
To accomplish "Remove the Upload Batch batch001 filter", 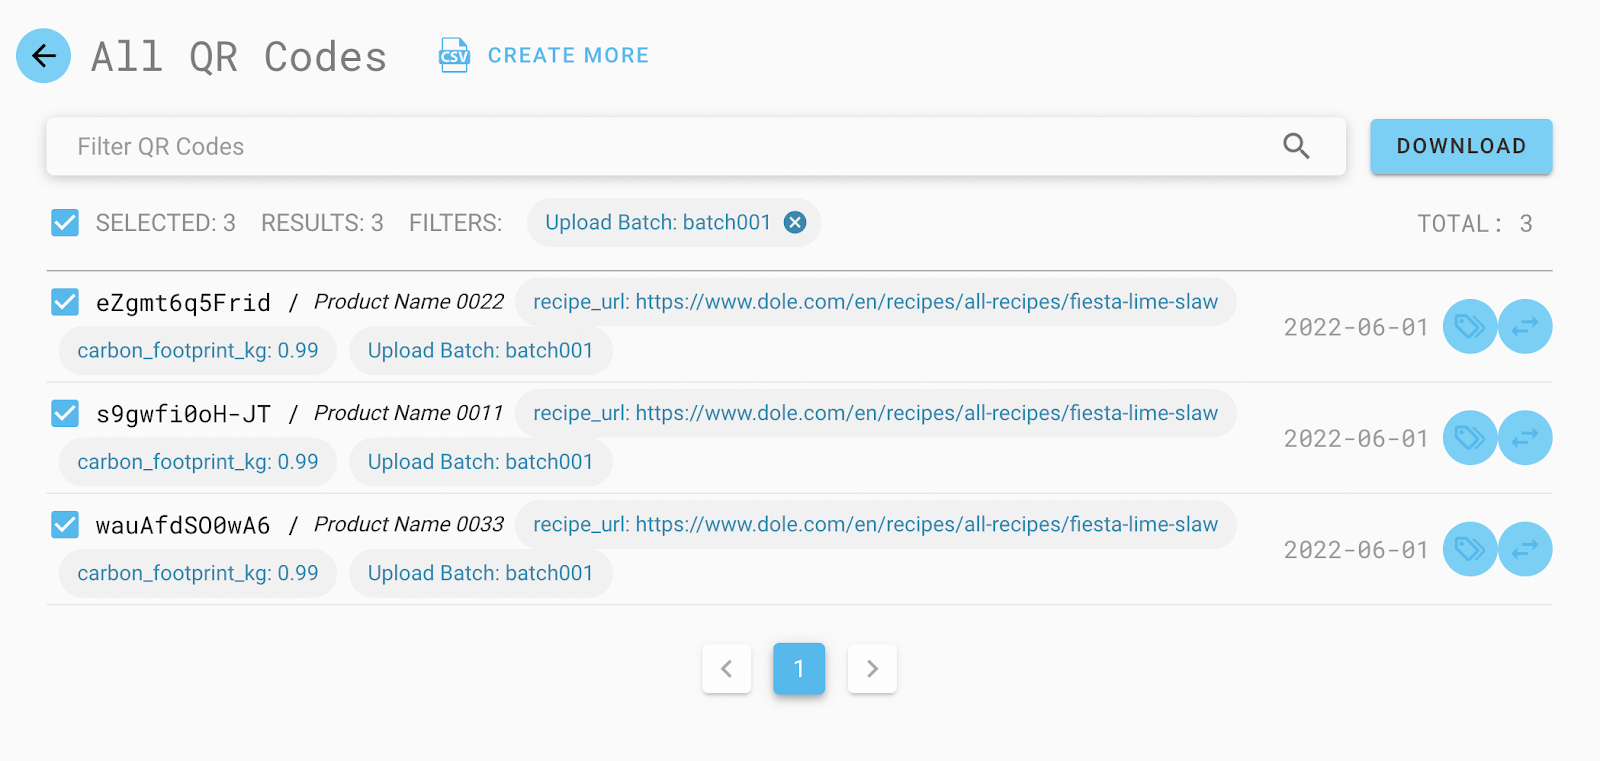I will [x=795, y=223].
